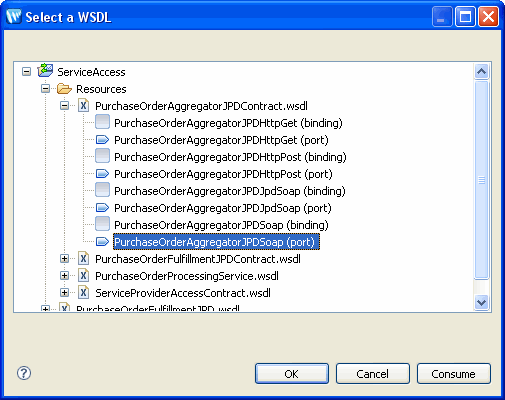The width and height of the screenshot is (505, 400).
Task: Click the tree scrollbar down arrow
Action: (x=481, y=303)
